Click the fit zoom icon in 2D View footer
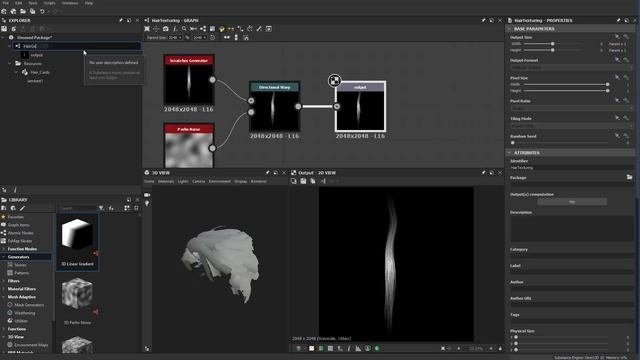The height and width of the screenshot is (360, 640). pyautogui.click(x=443, y=348)
